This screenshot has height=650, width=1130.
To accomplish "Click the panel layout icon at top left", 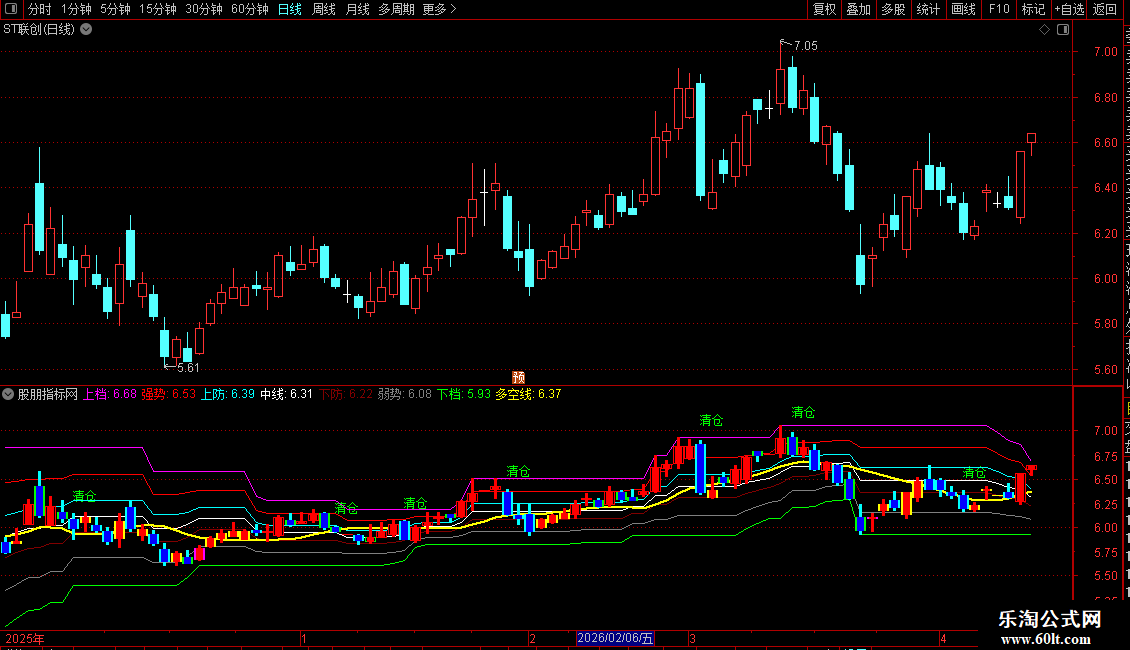I will coord(11,9).
